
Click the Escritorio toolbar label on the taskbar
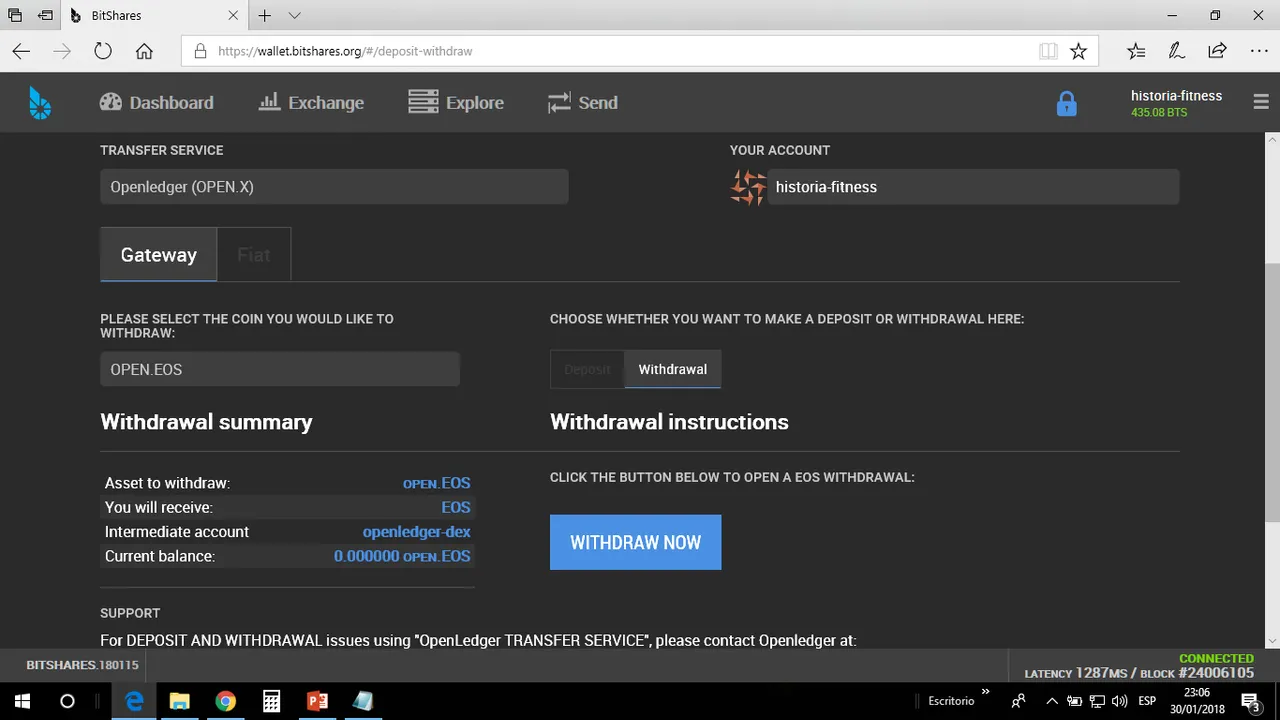click(951, 701)
